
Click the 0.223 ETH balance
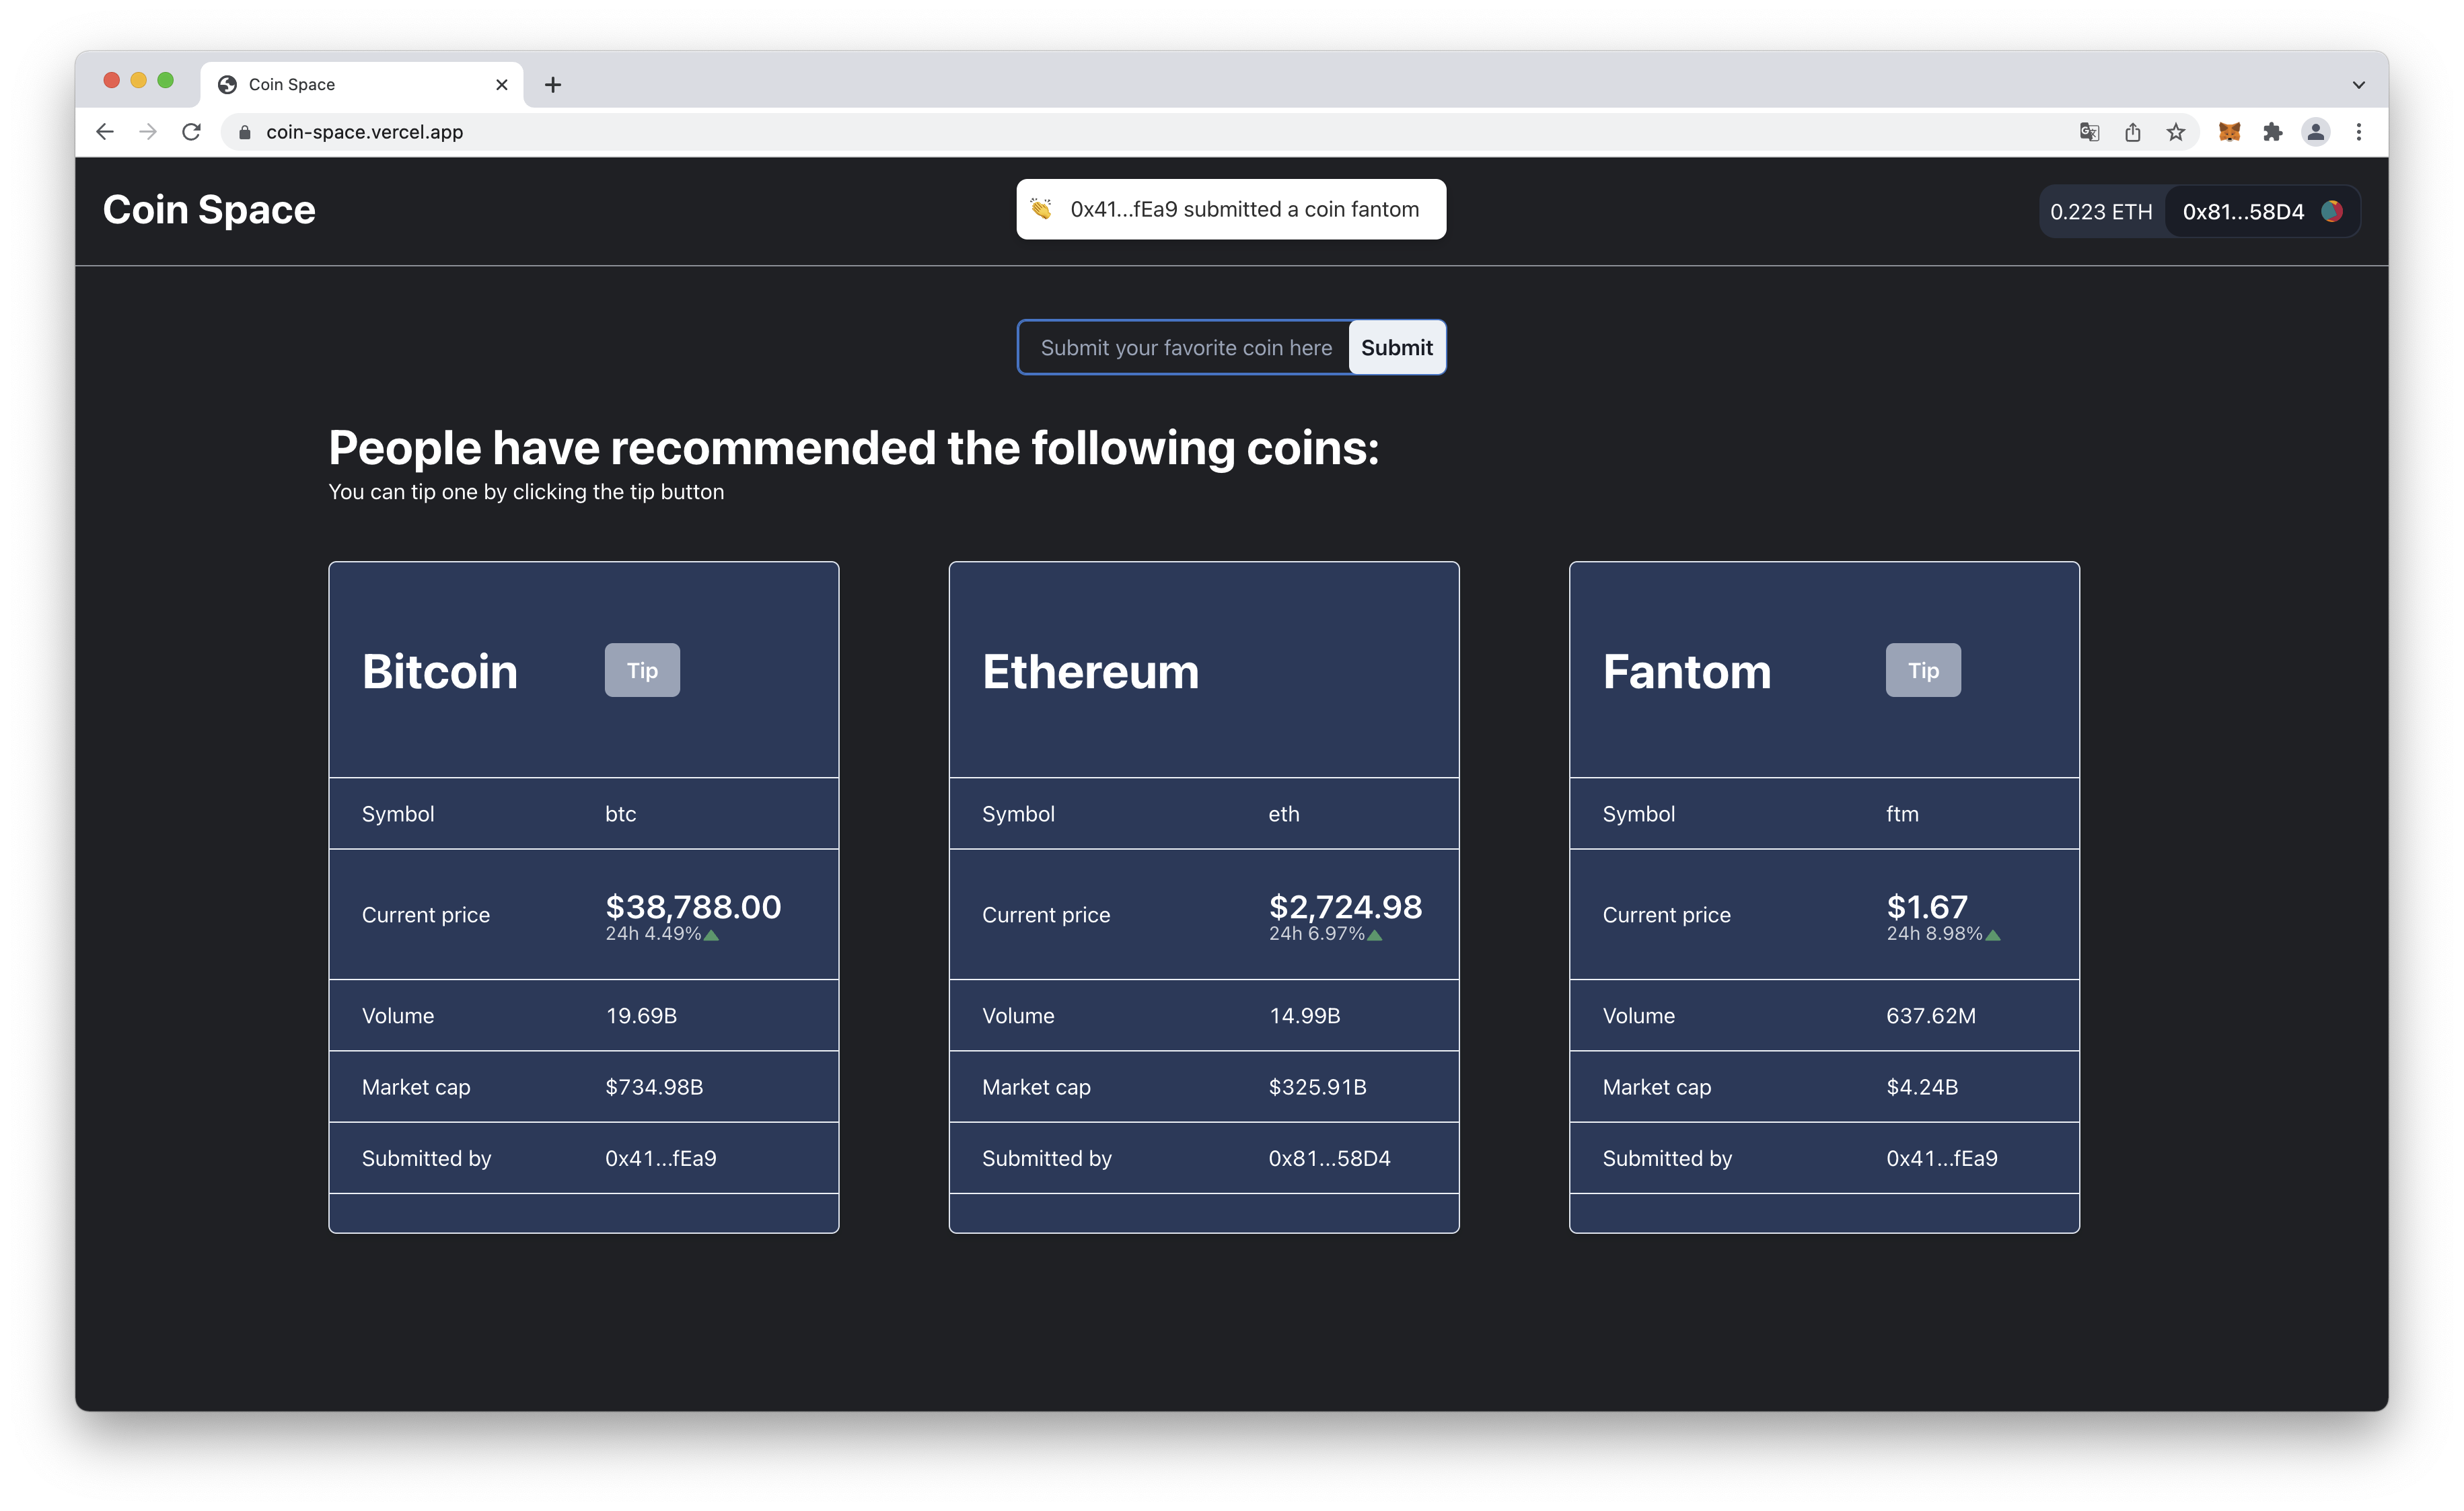coord(2100,212)
